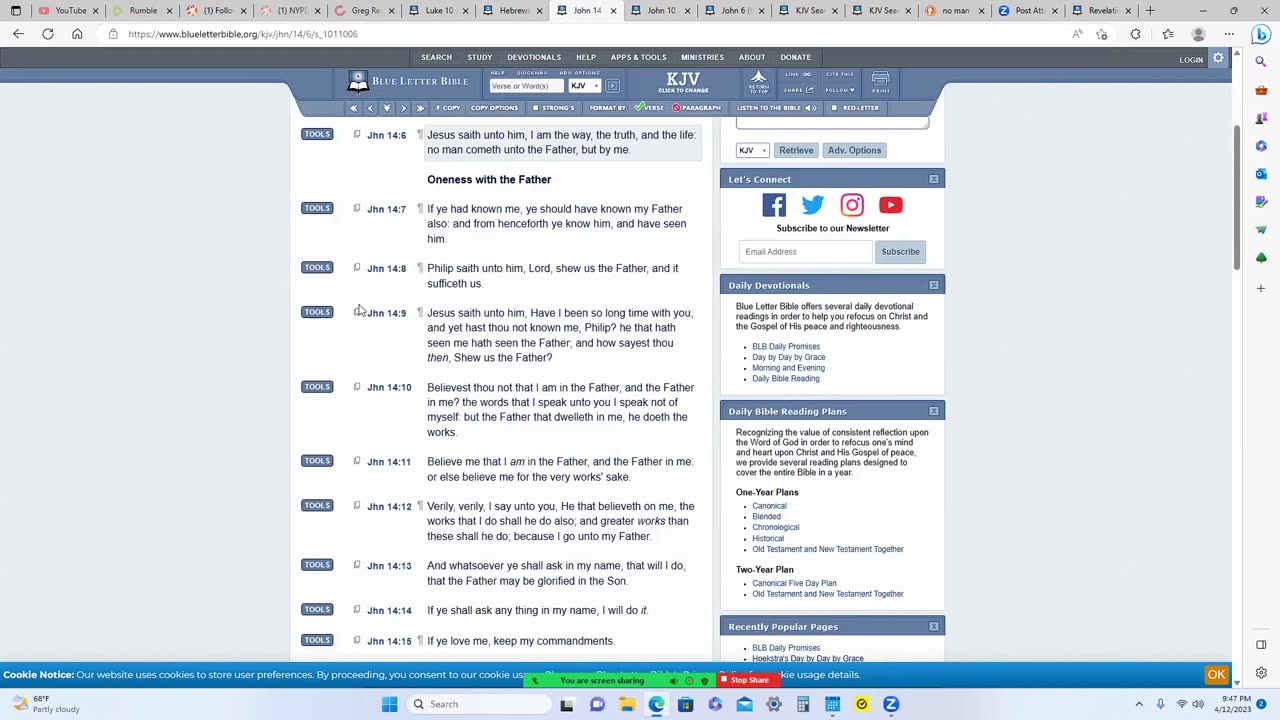This screenshot has height=720, width=1280.
Task: Click the Subscribe button
Action: point(900,252)
